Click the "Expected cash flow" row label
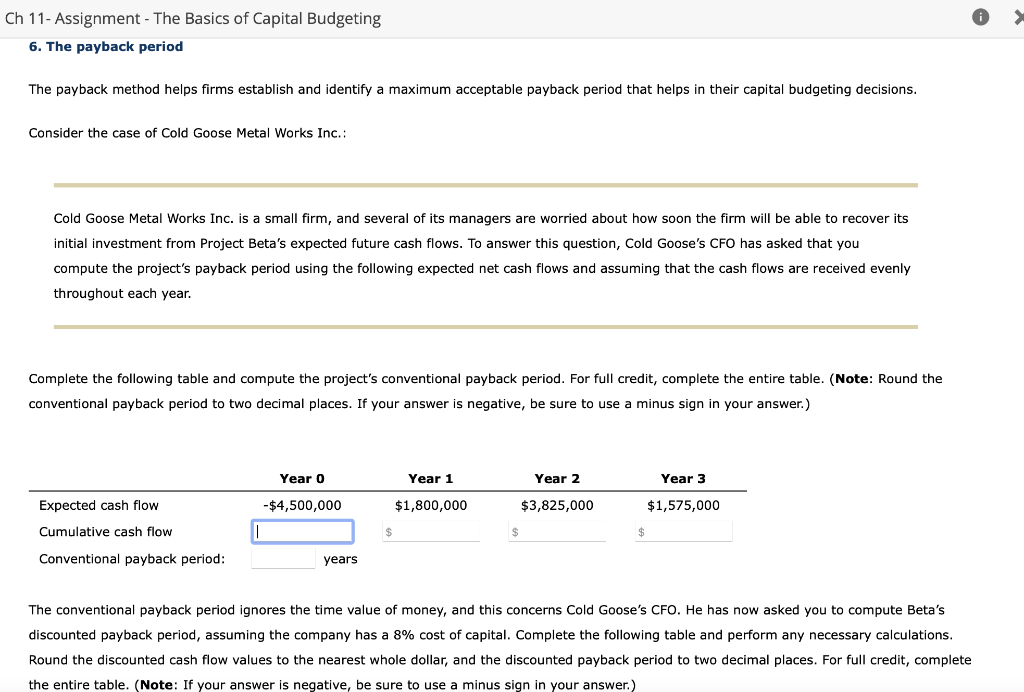1024x692 pixels. pyautogui.click(x=99, y=505)
